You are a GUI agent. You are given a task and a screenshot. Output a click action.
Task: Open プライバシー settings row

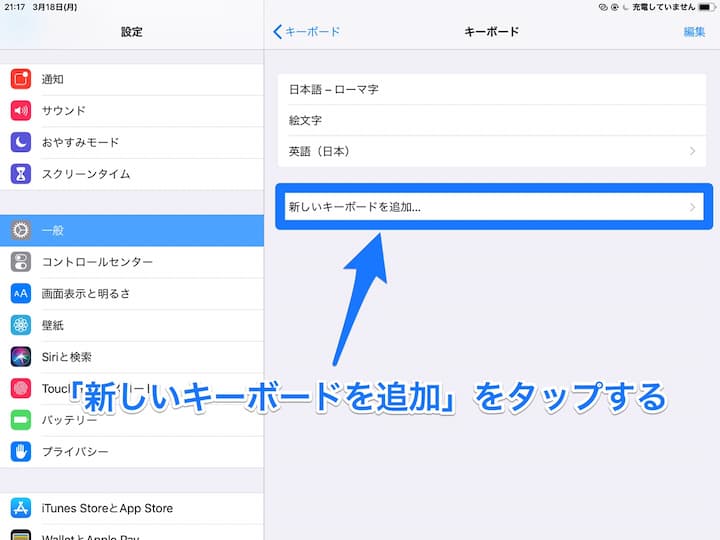click(x=132, y=451)
